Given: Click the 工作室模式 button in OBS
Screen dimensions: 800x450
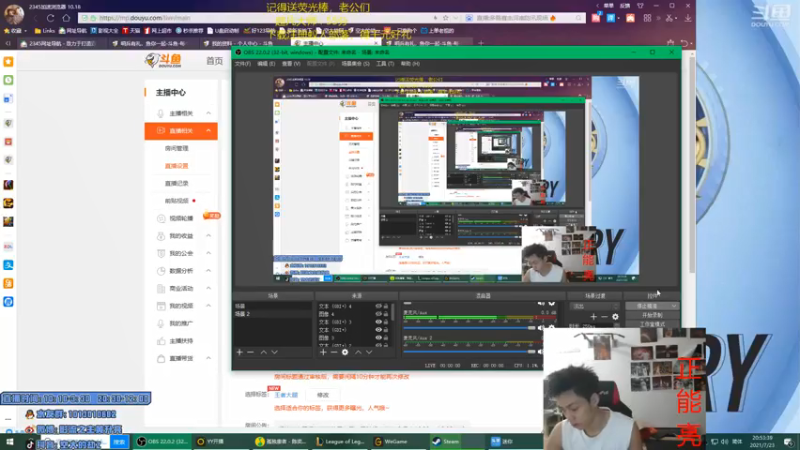Looking at the screenshot, I should tap(652, 324).
